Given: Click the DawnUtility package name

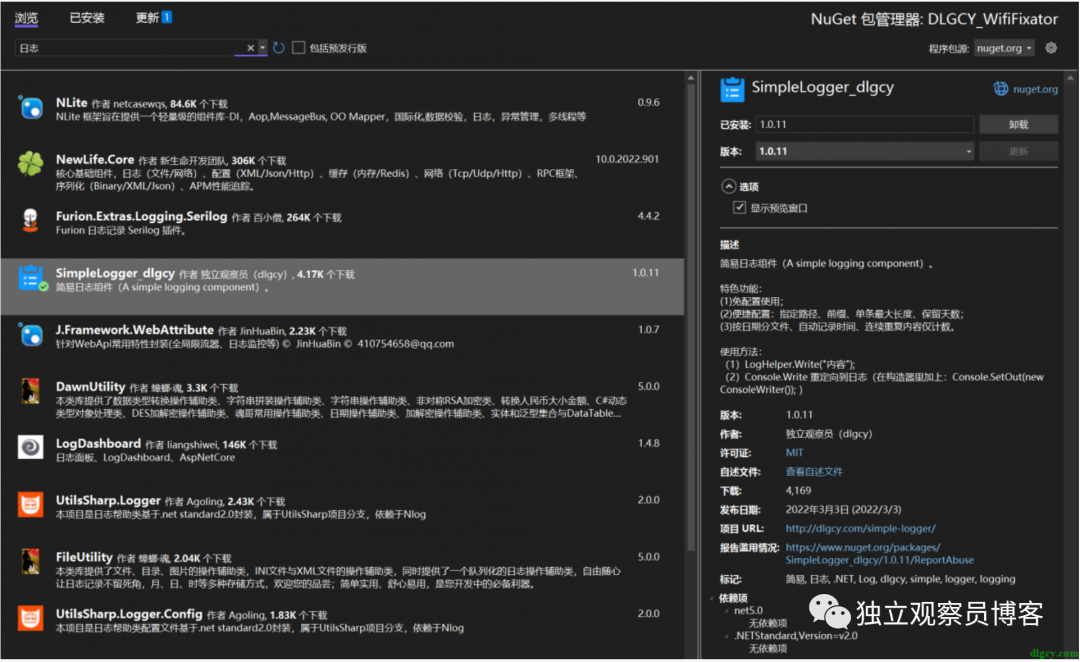Looking at the screenshot, I should pos(90,387).
